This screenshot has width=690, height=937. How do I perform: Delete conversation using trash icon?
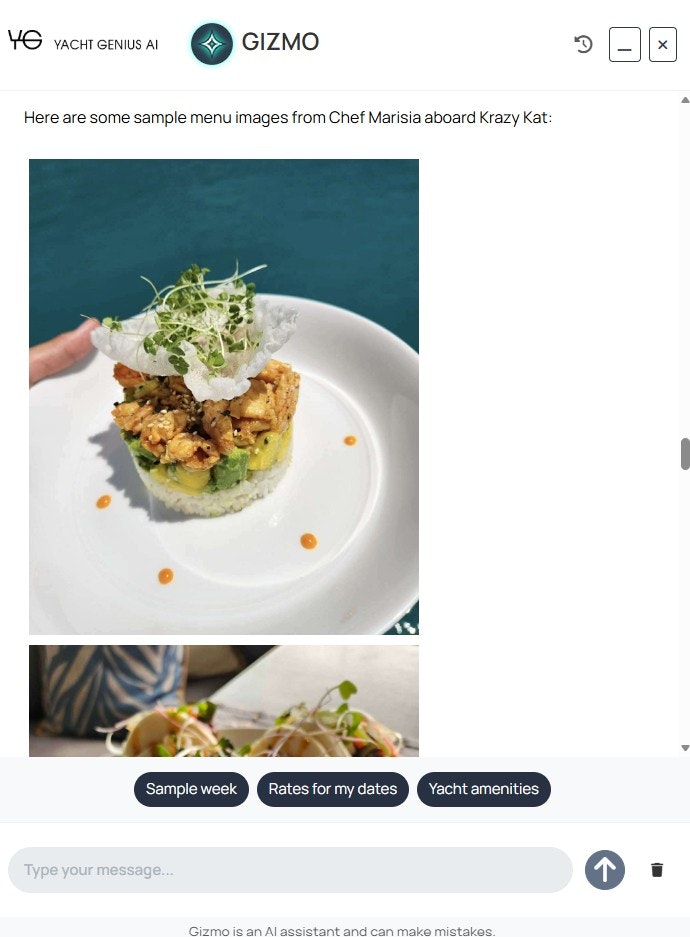point(657,869)
